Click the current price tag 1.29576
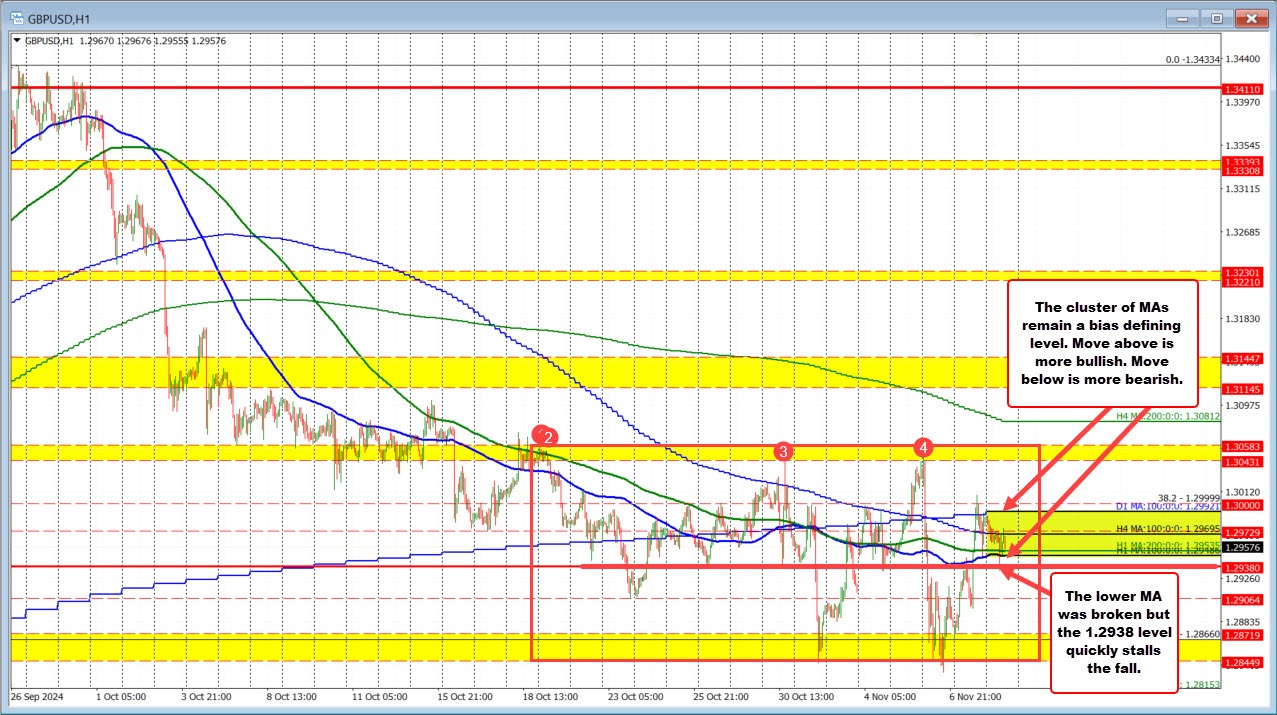 1242,547
